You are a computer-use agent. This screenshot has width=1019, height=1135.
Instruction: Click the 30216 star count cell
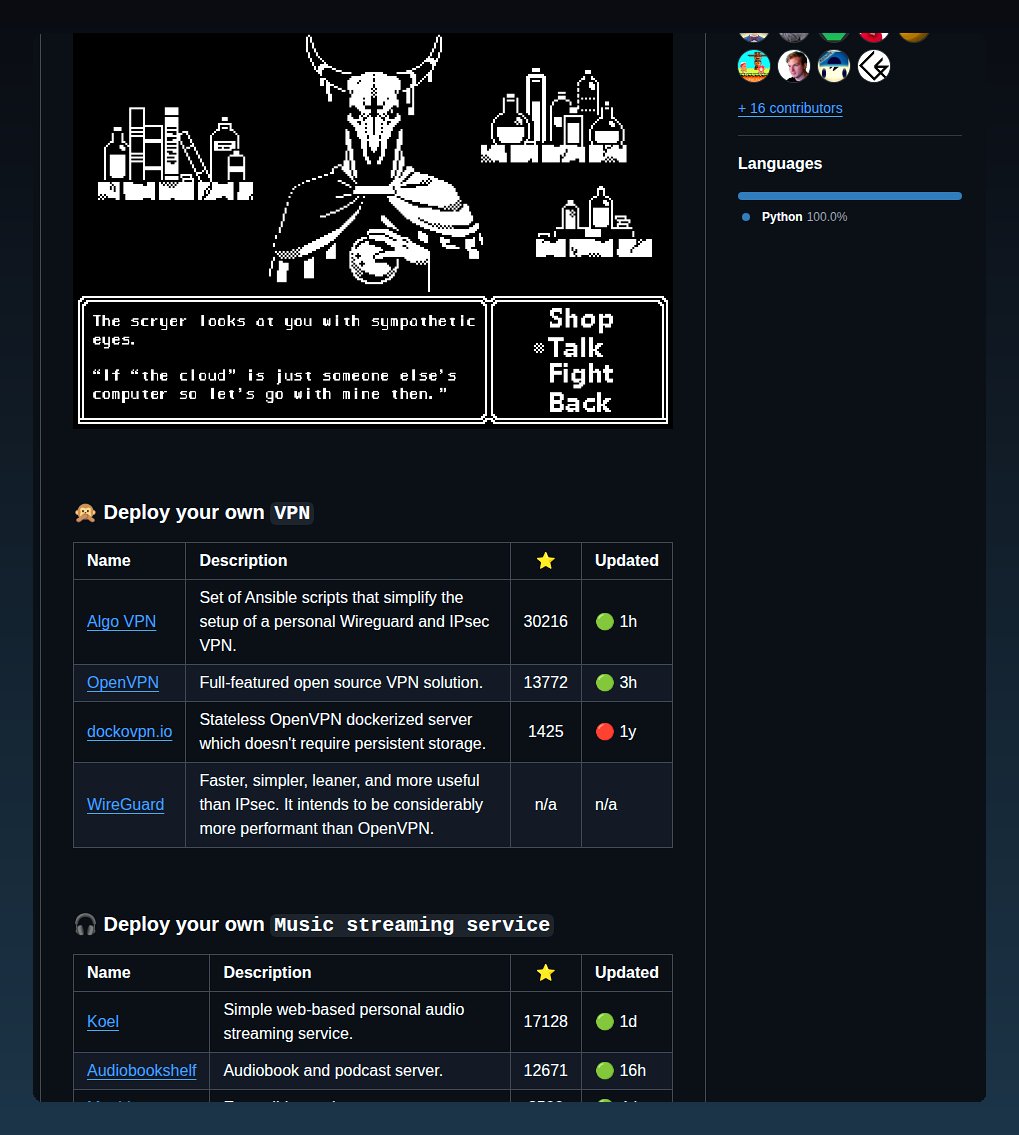tap(546, 622)
